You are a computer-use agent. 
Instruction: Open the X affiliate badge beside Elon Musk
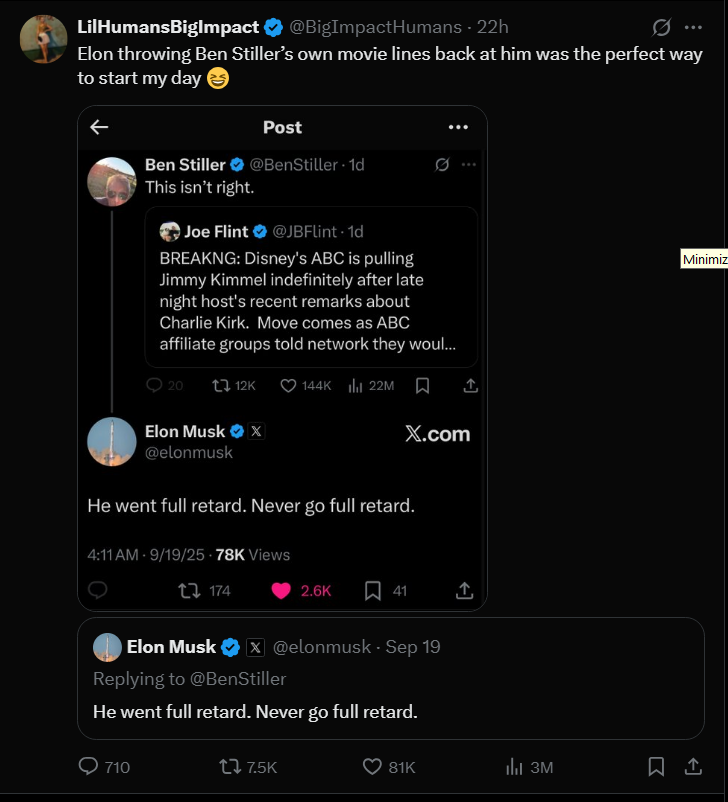[255, 647]
